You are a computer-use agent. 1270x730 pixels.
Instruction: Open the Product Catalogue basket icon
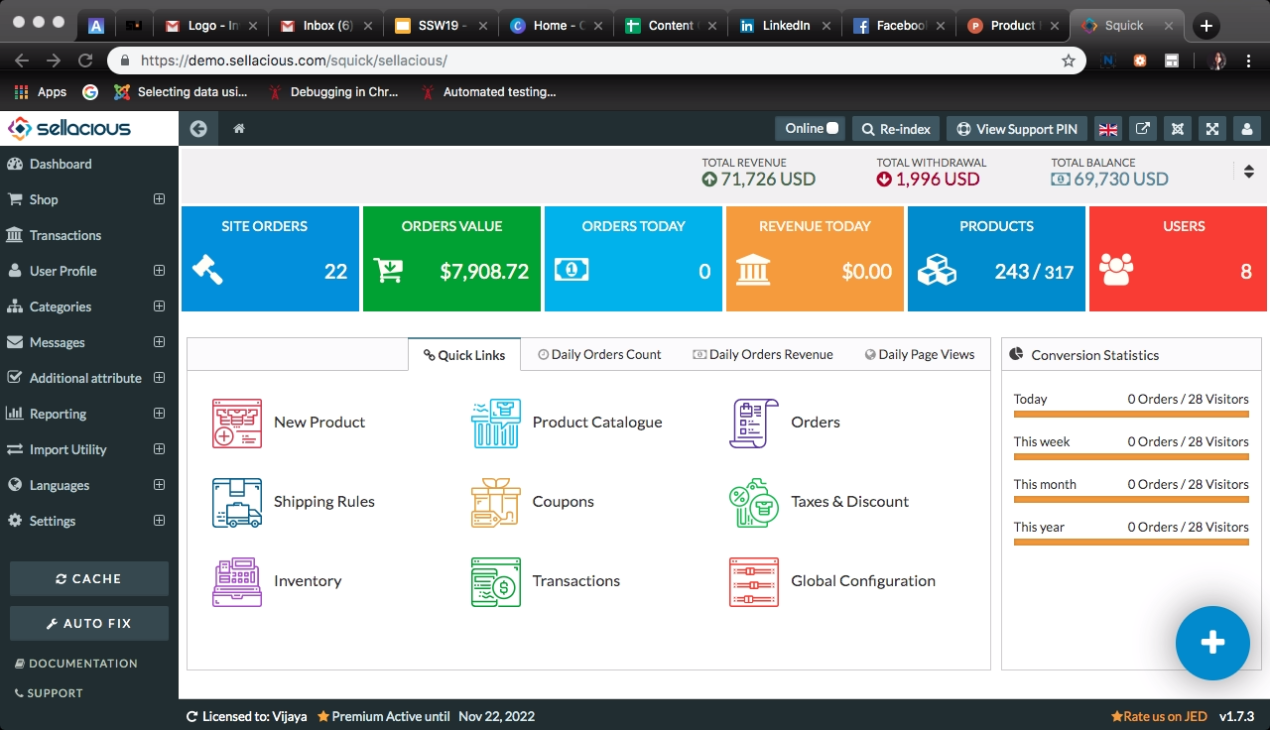(496, 423)
